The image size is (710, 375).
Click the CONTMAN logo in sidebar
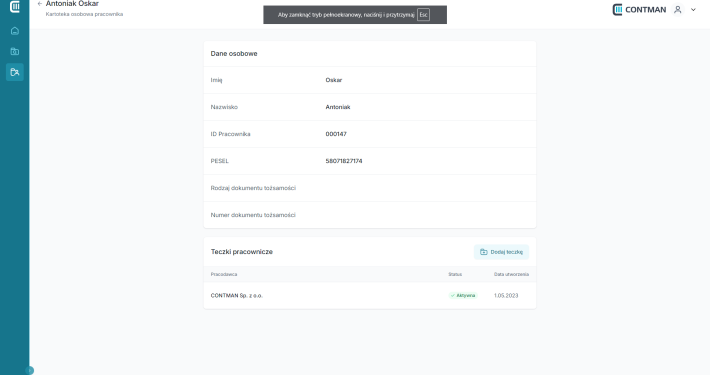[x=15, y=6]
